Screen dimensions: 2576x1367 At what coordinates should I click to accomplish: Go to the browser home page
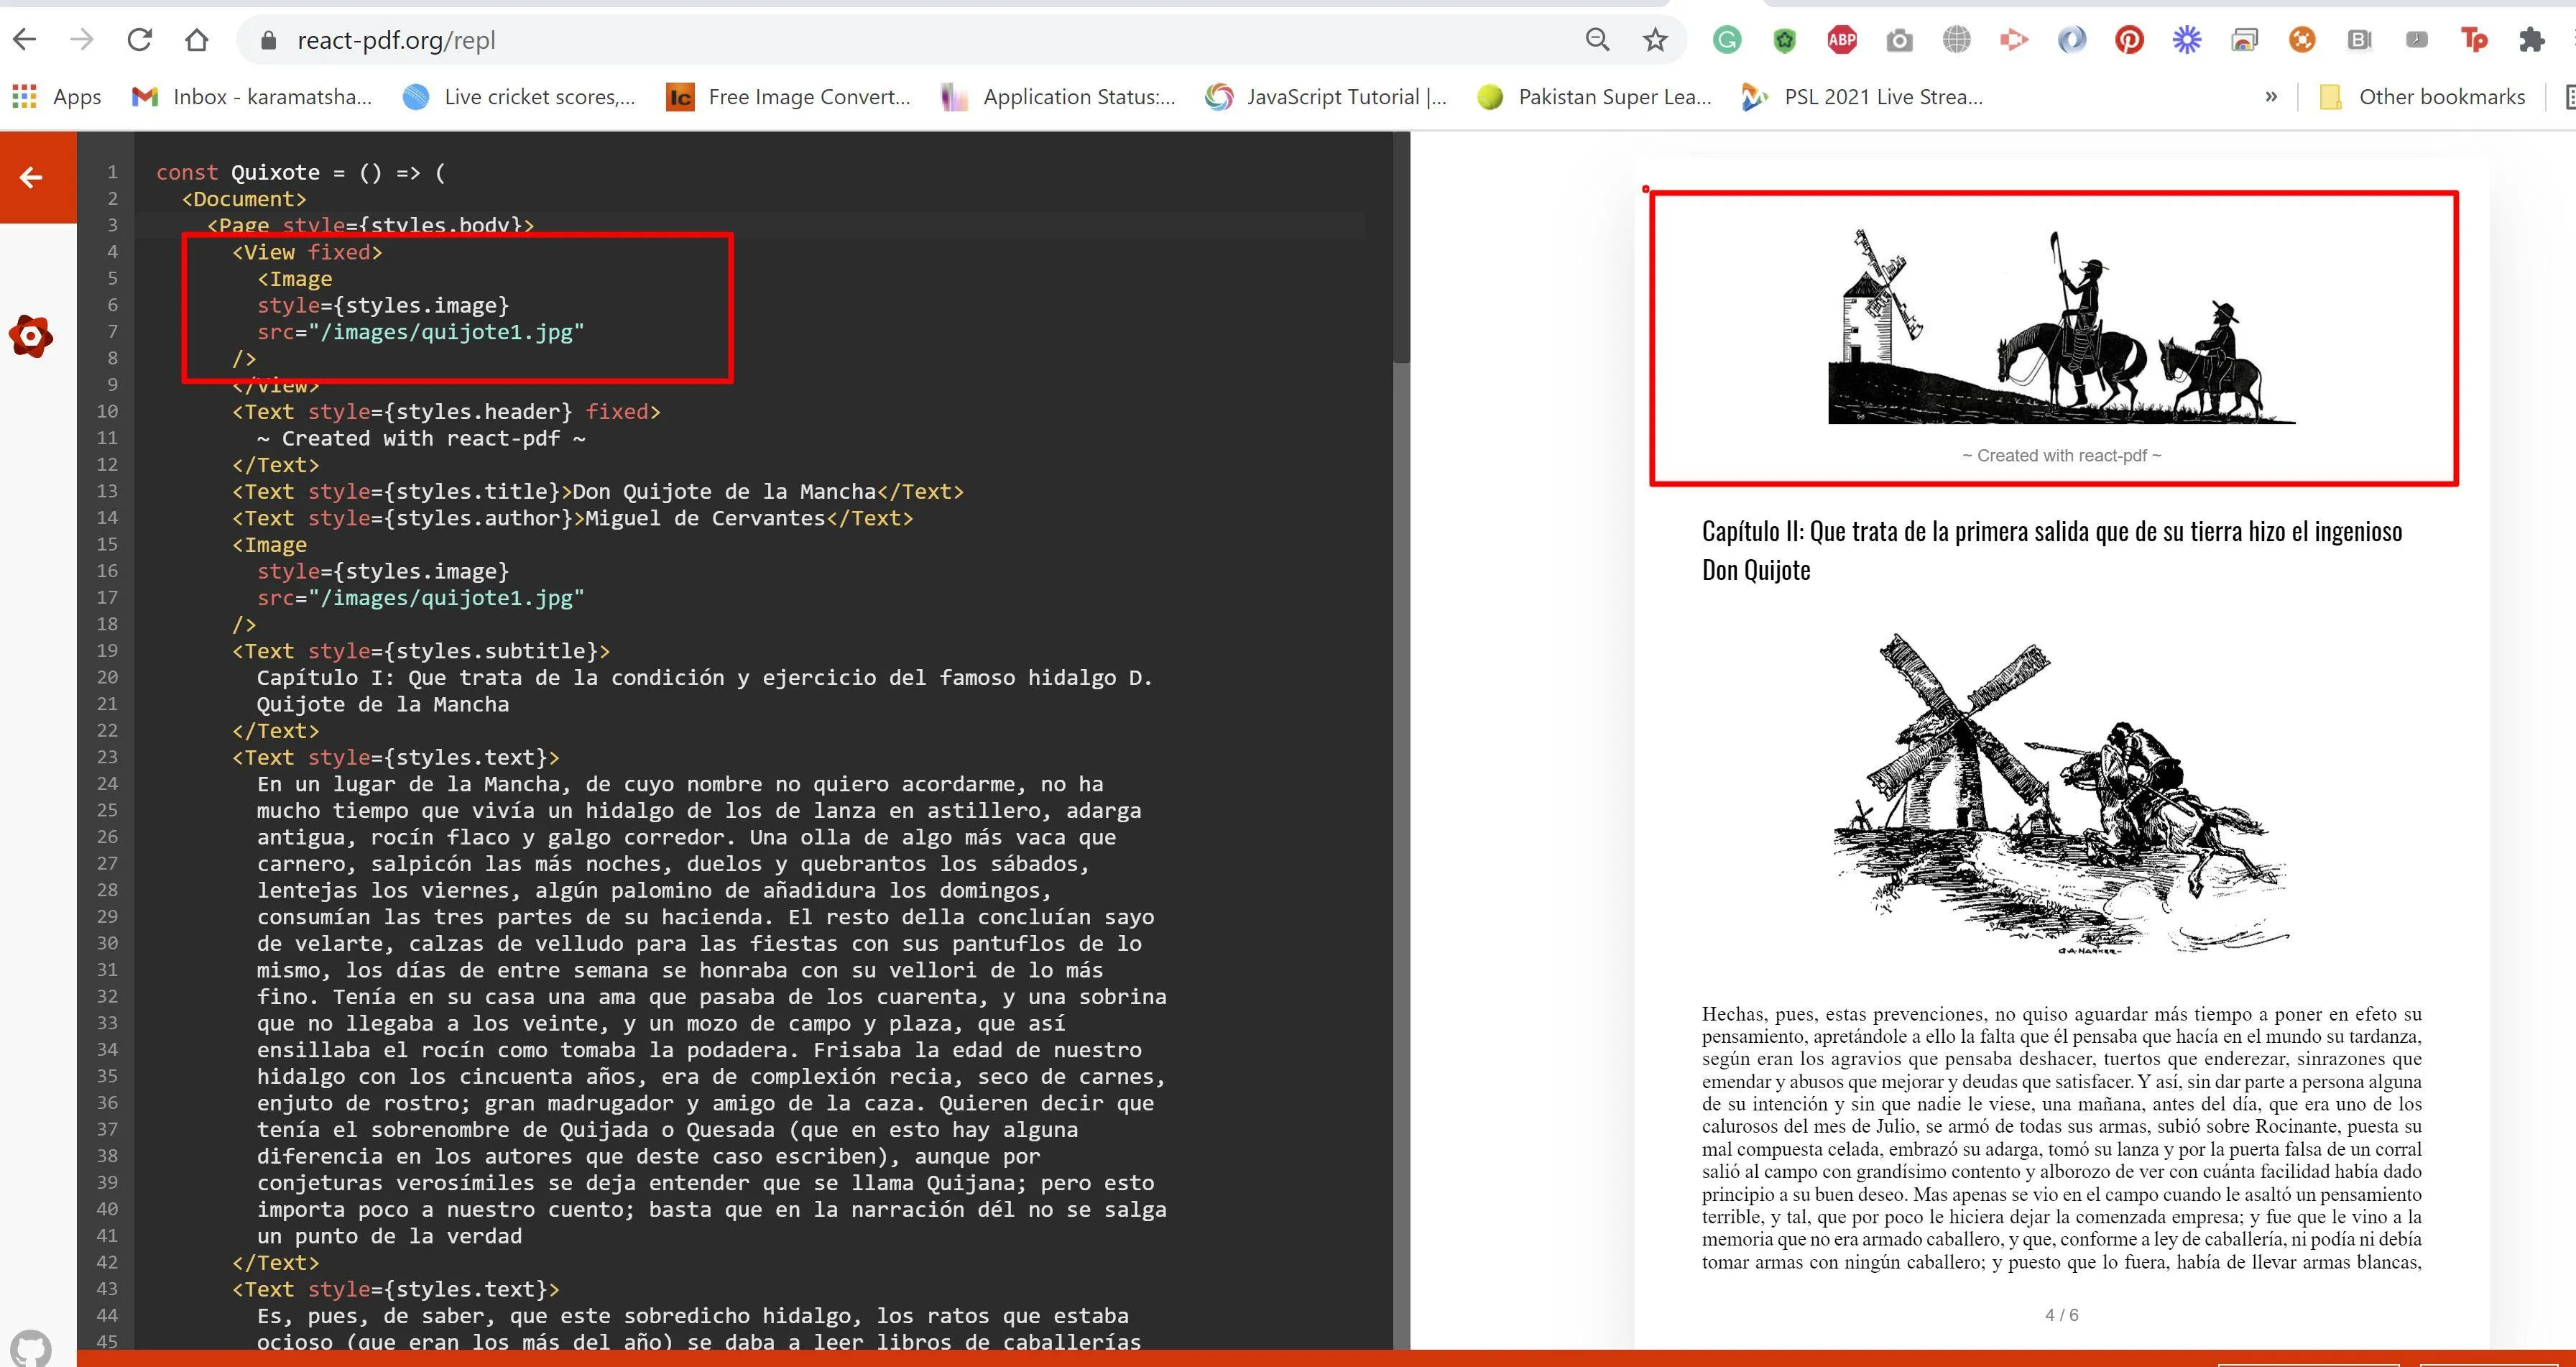coord(197,40)
